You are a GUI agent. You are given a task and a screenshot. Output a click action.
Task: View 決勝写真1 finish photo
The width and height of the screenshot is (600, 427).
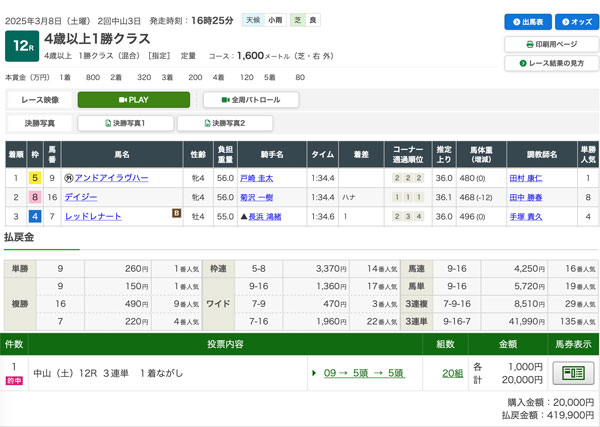[x=125, y=123]
